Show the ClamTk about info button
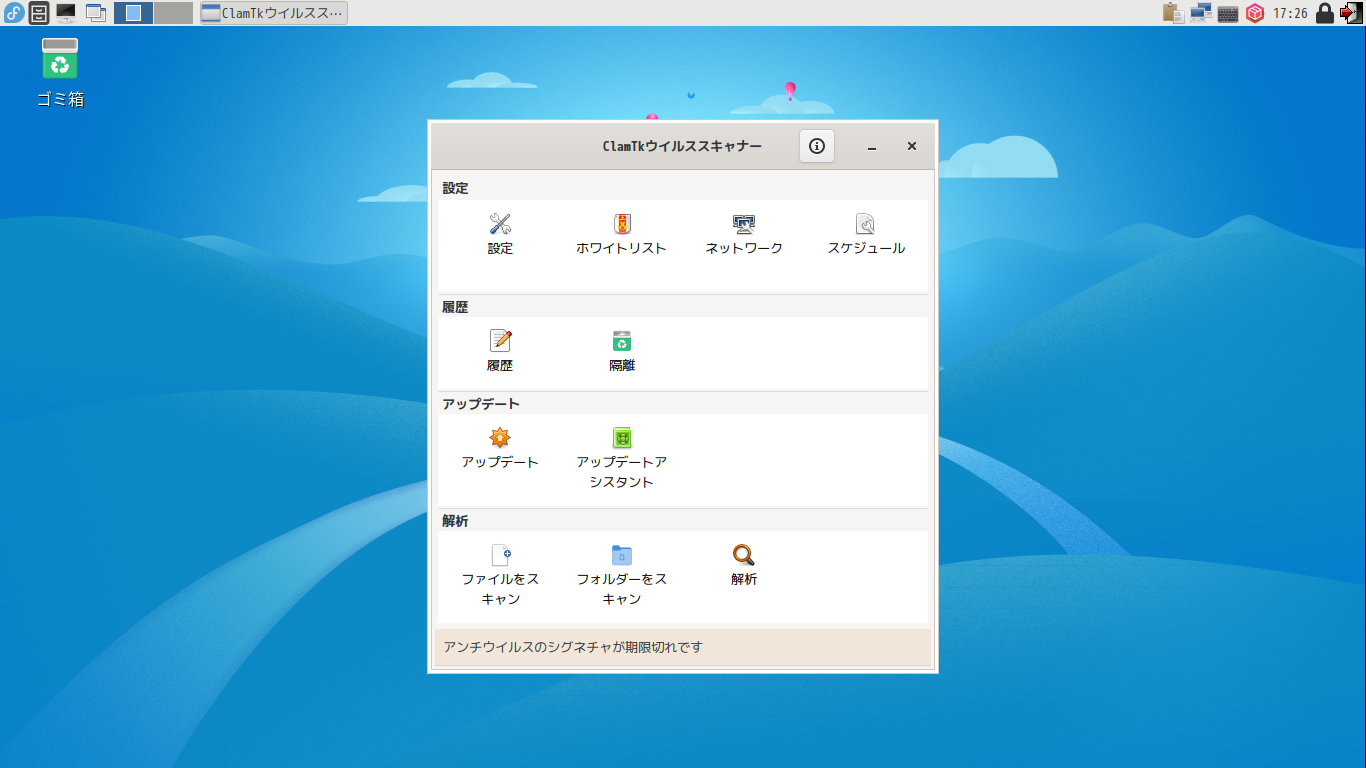The height and width of the screenshot is (768, 1366). (817, 146)
